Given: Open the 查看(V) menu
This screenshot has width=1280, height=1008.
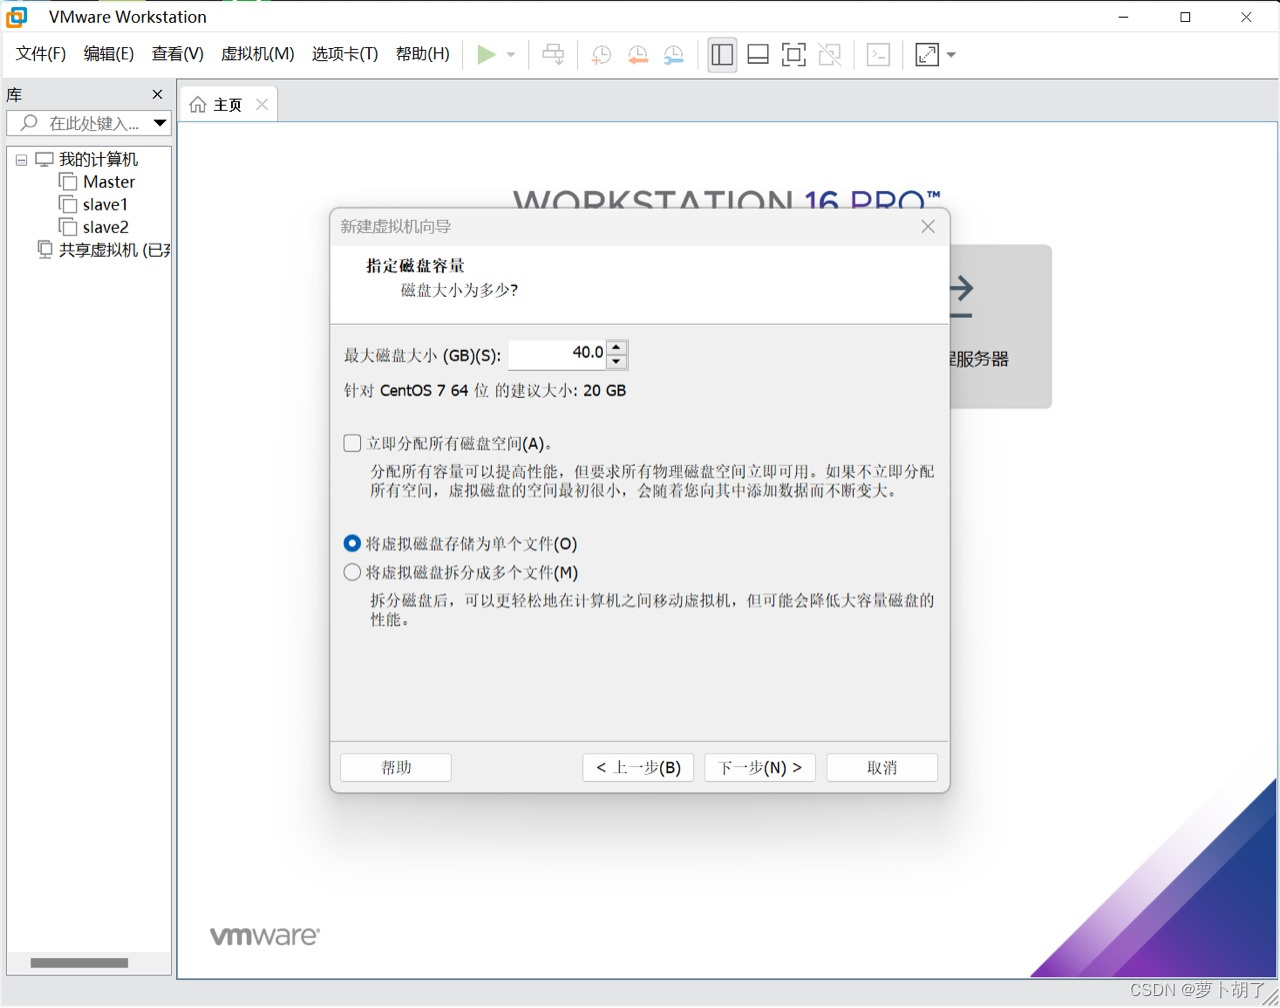Looking at the screenshot, I should click(x=178, y=54).
